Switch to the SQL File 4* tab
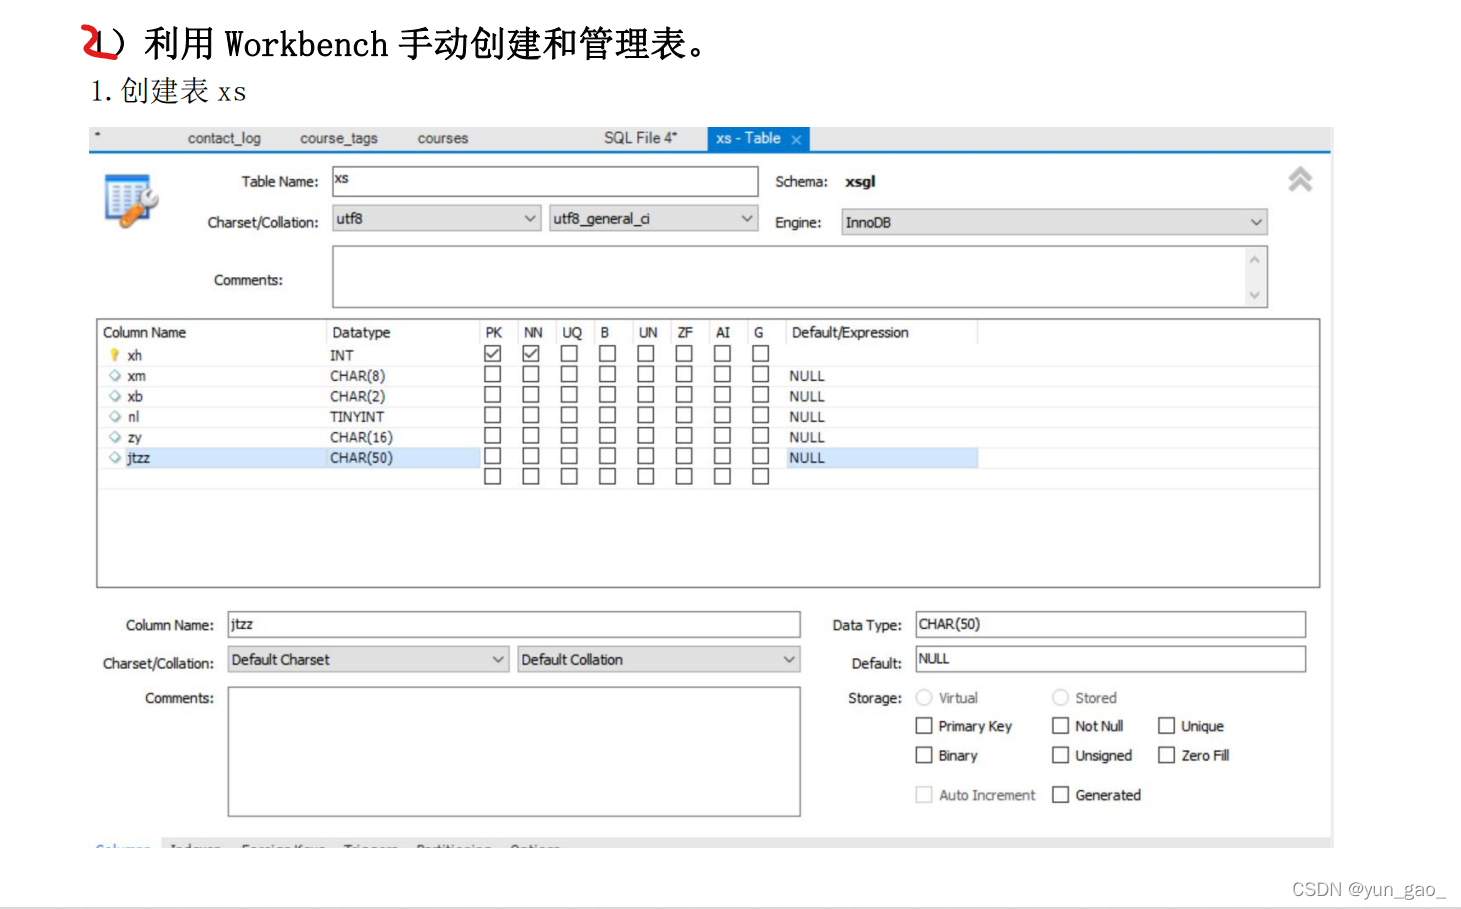Image resolution: width=1461 pixels, height=909 pixels. (640, 138)
